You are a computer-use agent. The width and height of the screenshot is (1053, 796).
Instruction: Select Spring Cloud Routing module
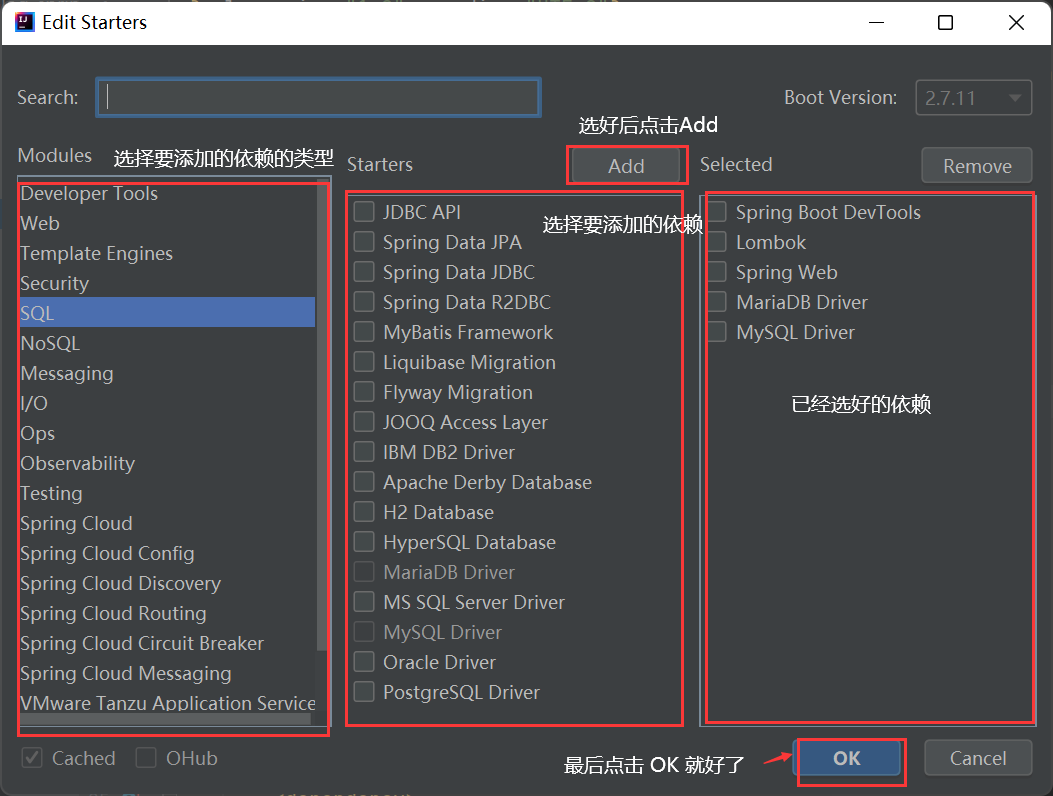click(x=167, y=613)
